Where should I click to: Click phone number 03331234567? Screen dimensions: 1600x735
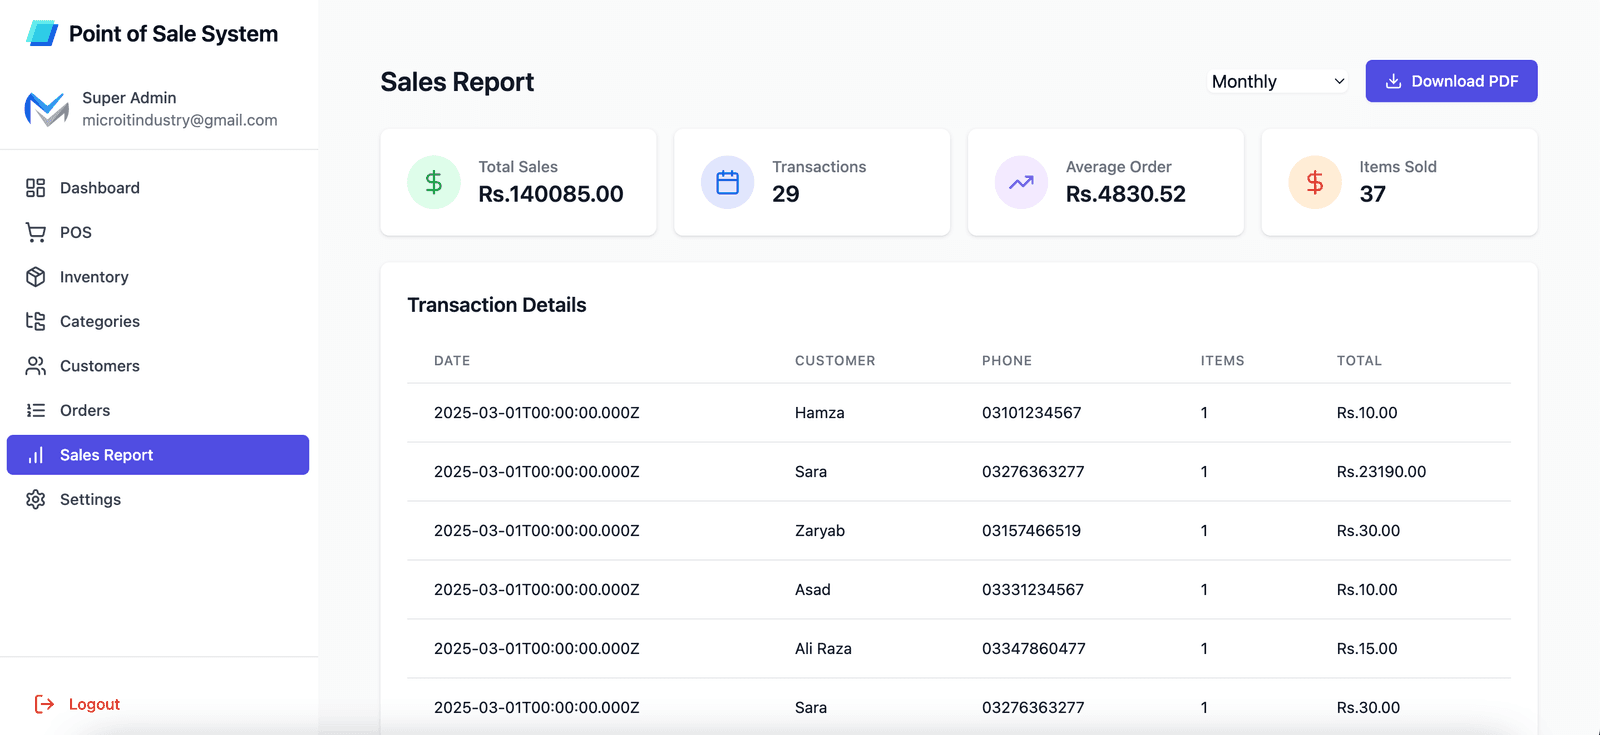1033,590
